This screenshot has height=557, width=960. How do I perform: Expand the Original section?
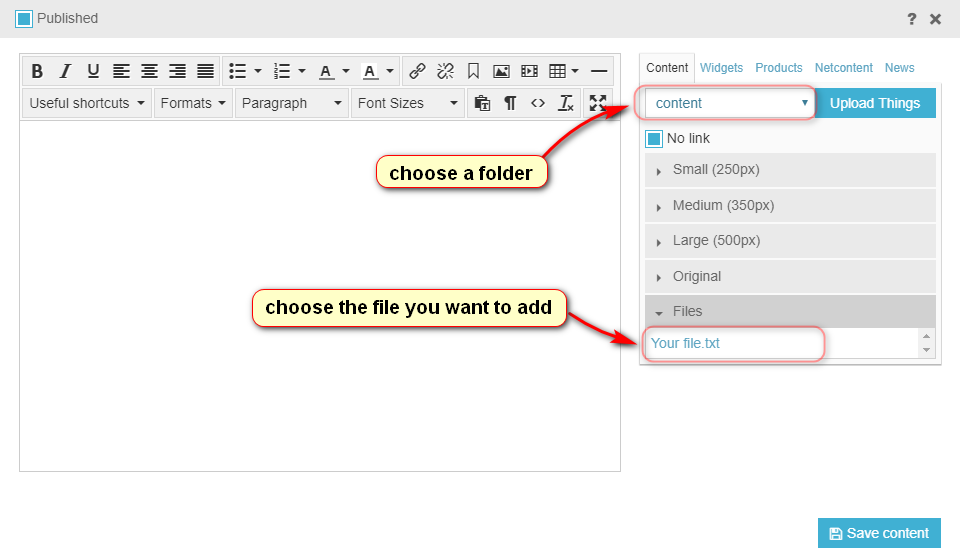[x=790, y=277]
